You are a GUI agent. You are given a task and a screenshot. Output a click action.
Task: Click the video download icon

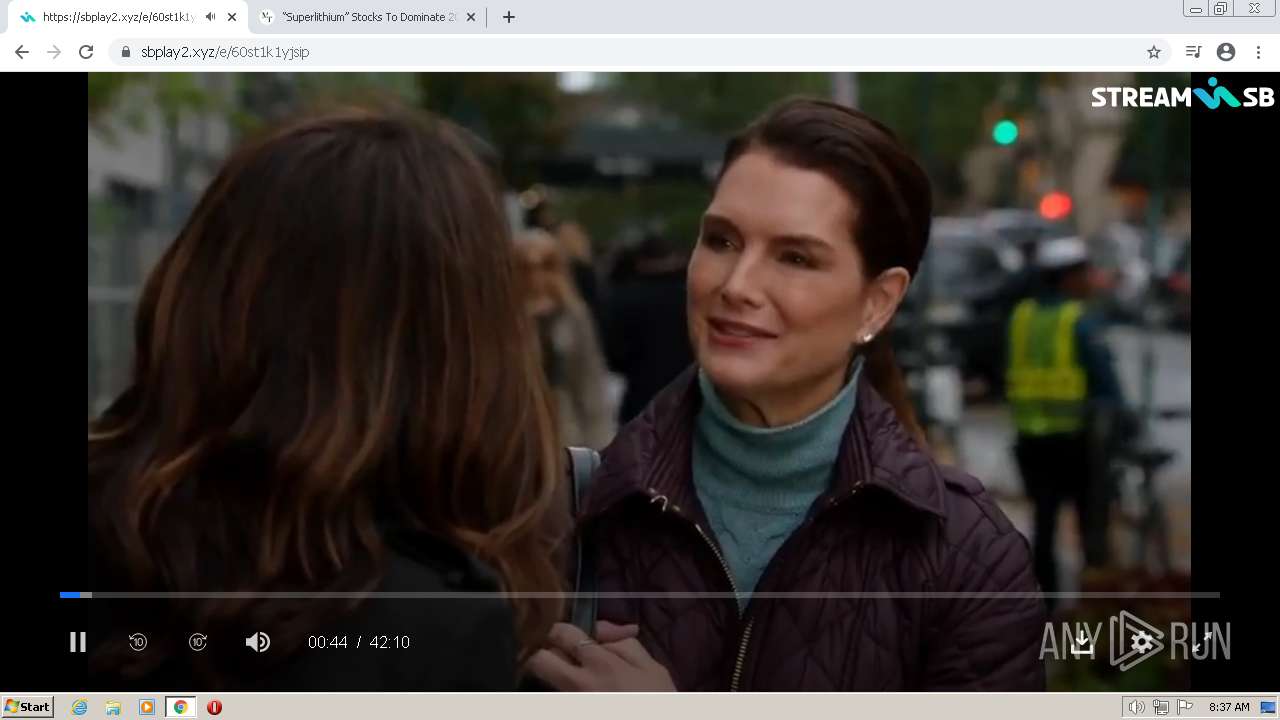point(1082,642)
